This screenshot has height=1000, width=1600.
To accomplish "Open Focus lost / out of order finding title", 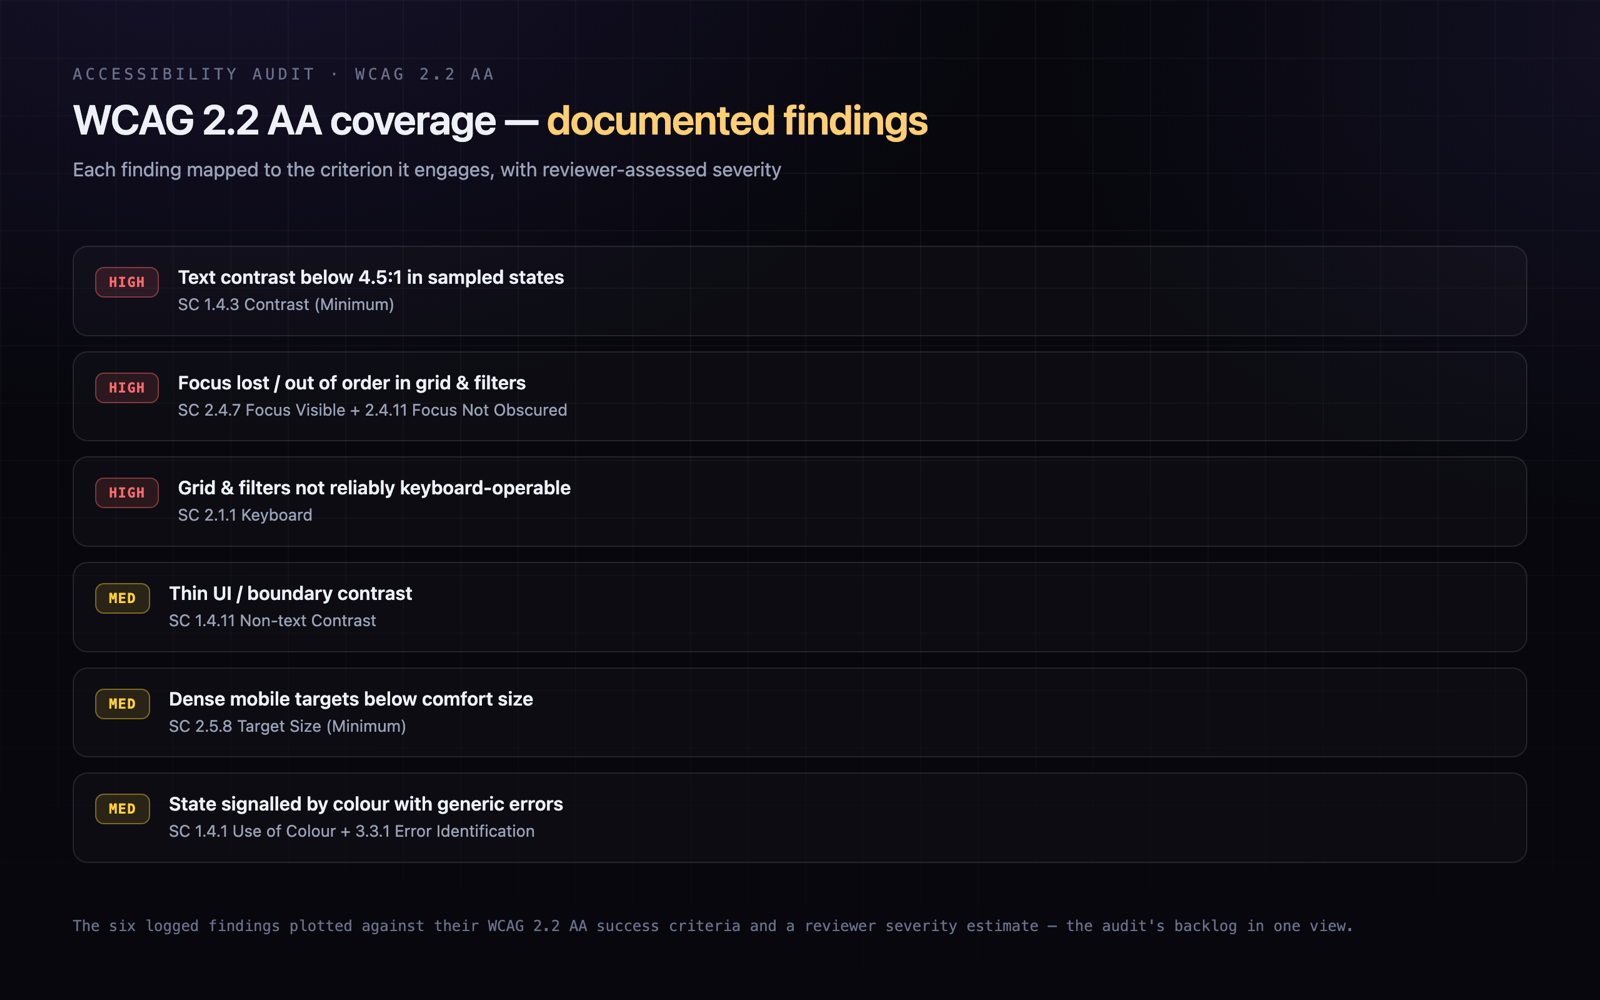I will point(352,383).
